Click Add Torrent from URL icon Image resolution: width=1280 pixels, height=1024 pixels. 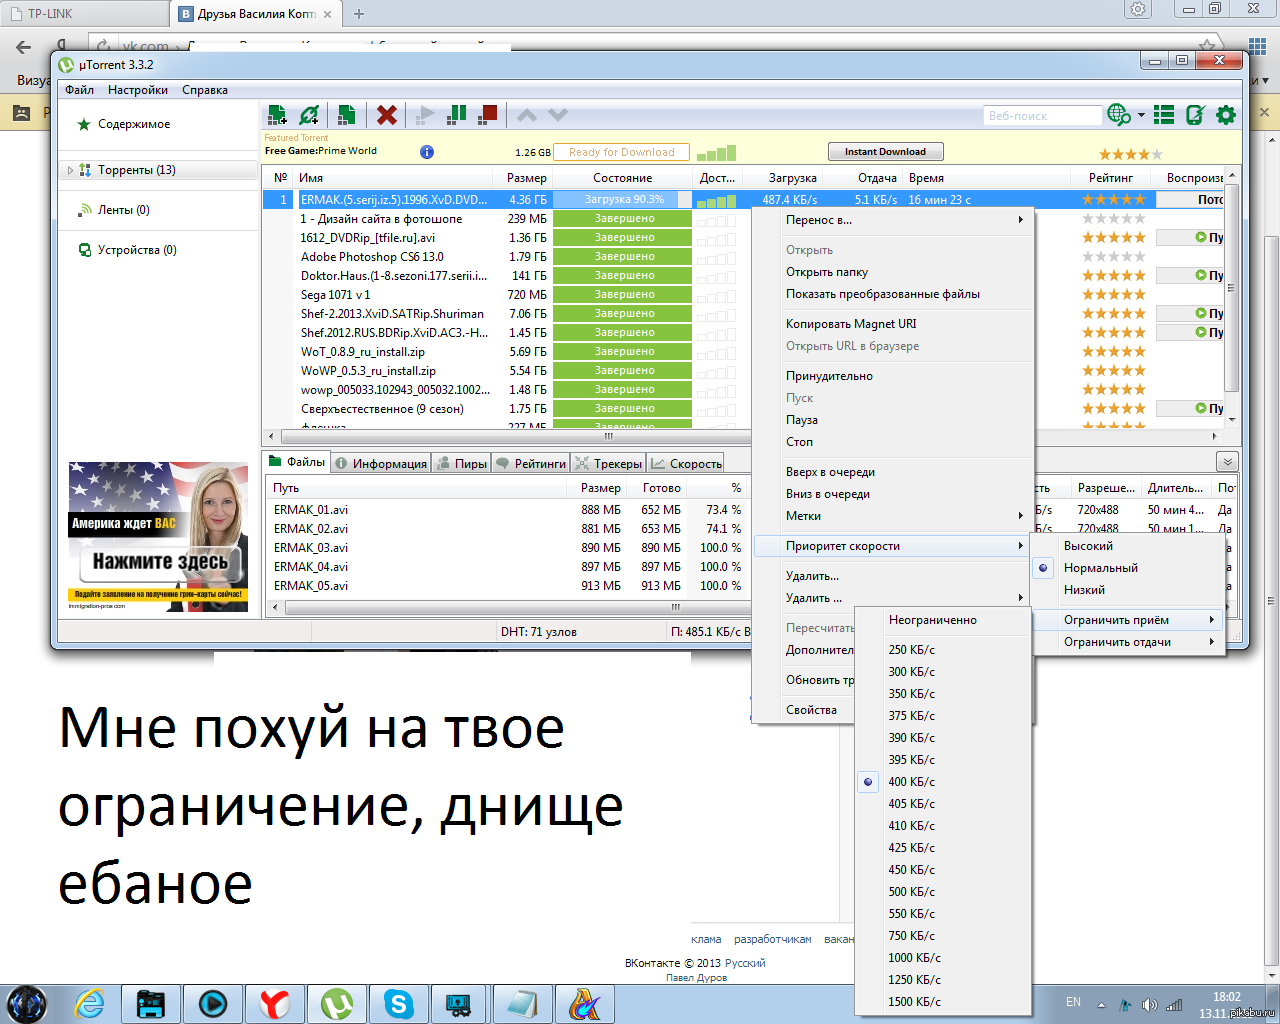click(x=310, y=115)
